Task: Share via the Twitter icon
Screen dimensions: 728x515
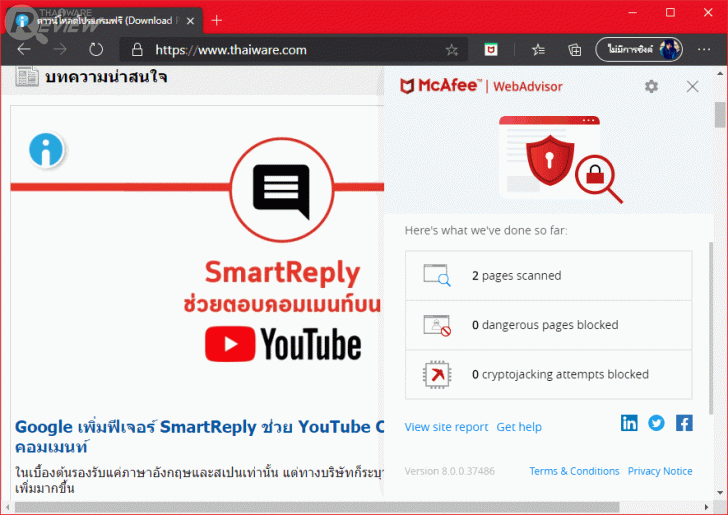Action: [x=656, y=423]
